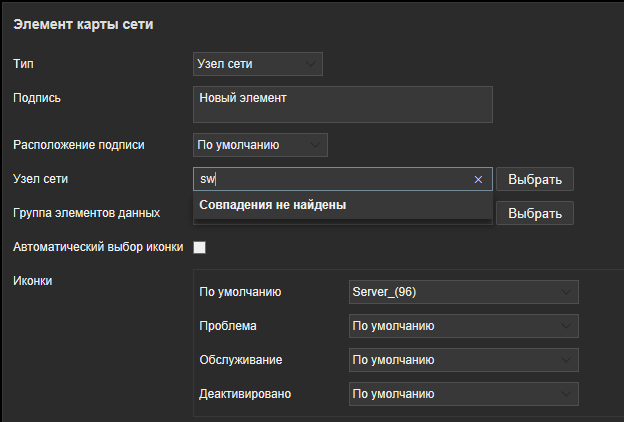Viewport: 624px width, 422px height.
Task: Click the Расположение подписи label
Action: click(x=78, y=145)
